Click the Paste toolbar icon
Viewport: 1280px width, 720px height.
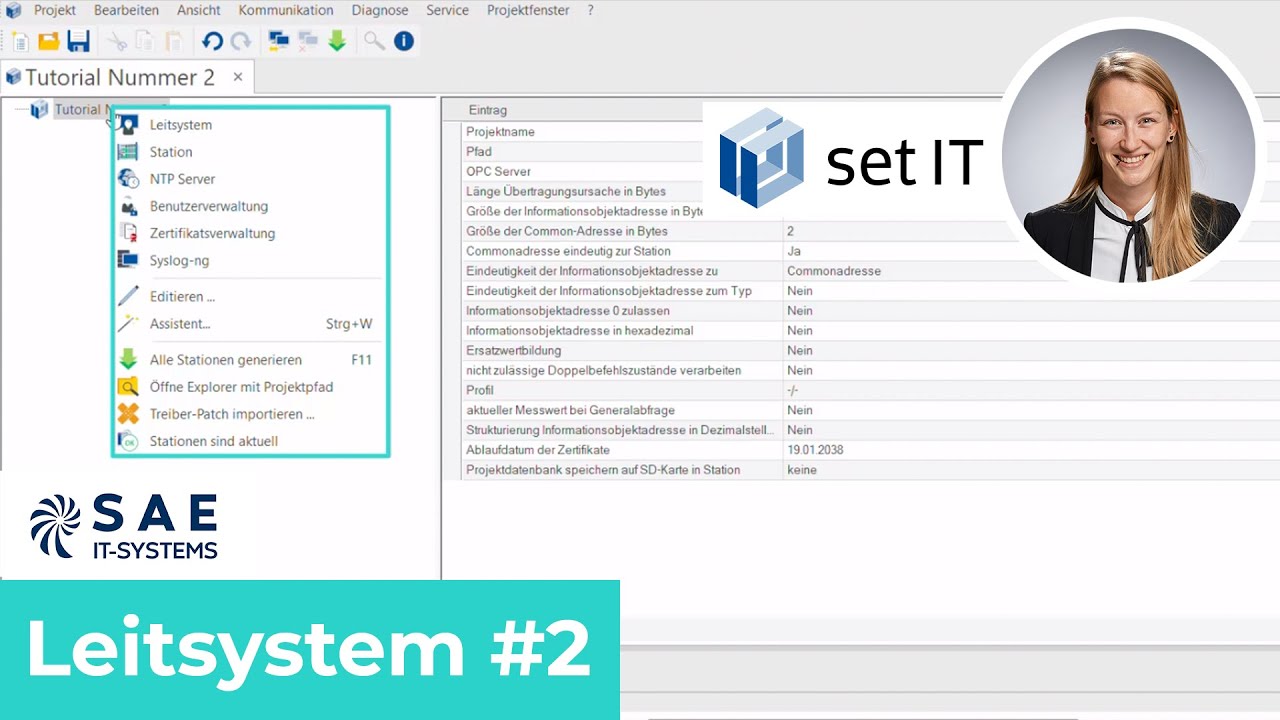click(x=174, y=41)
